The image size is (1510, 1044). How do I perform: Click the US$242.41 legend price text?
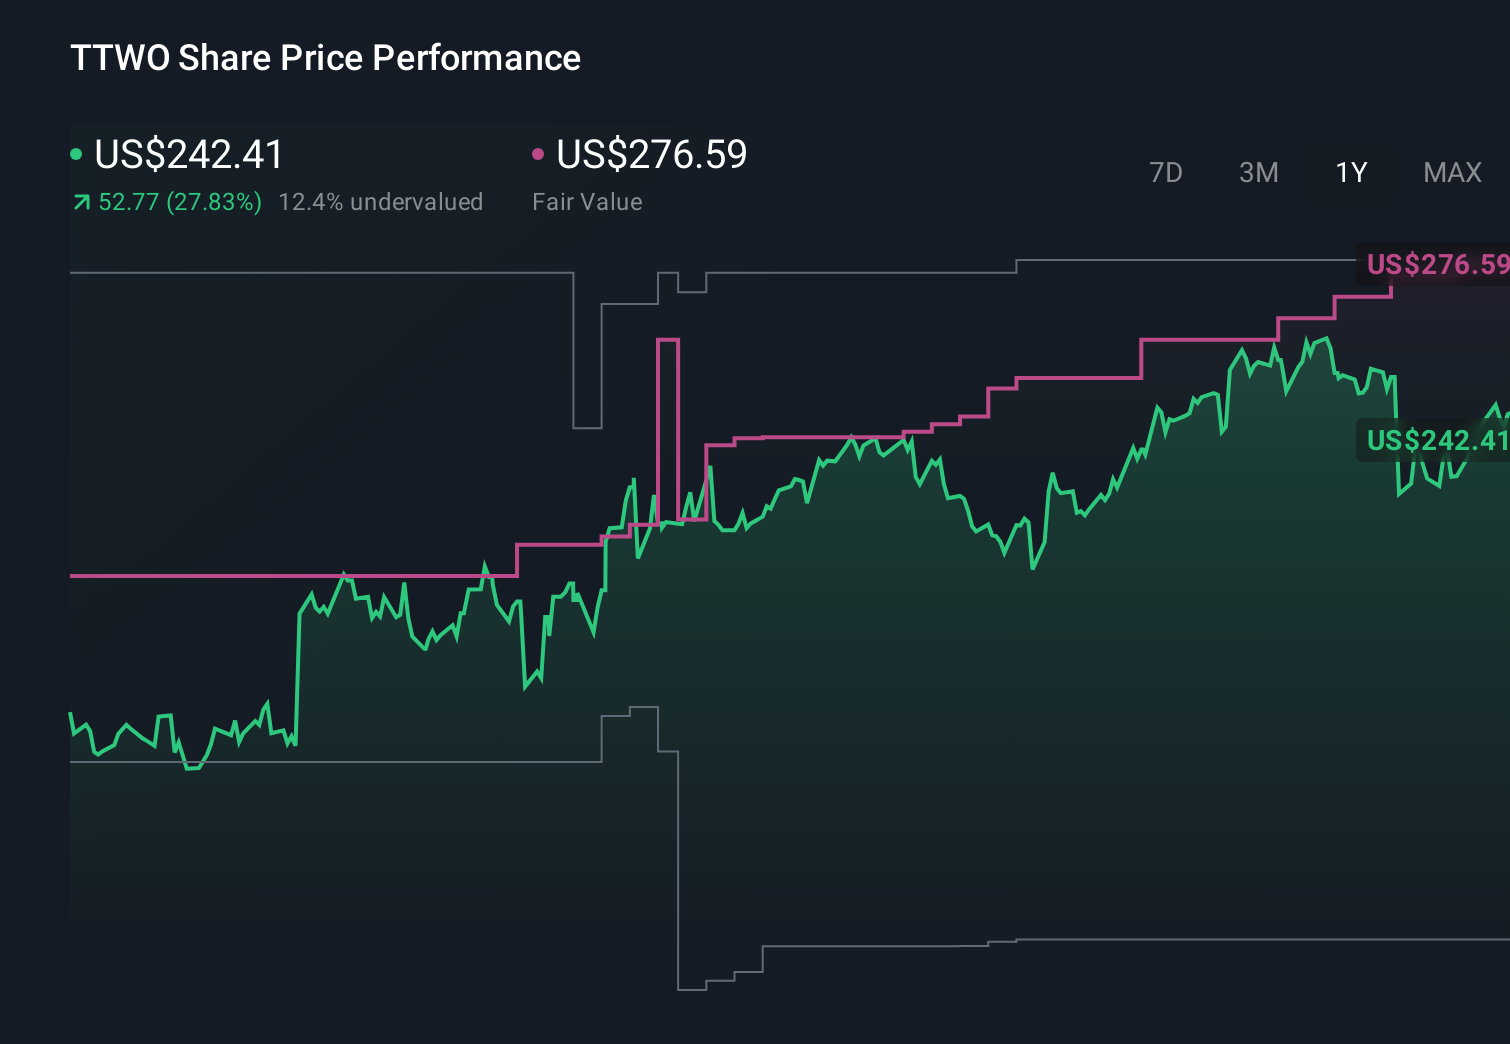pos(186,155)
